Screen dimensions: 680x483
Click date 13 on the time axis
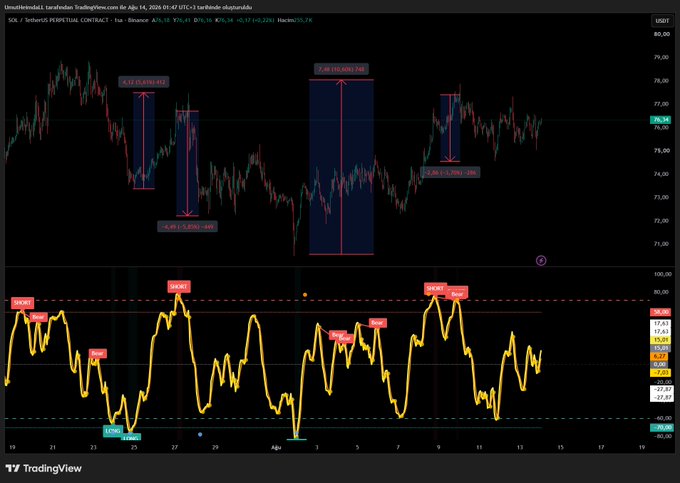click(520, 447)
